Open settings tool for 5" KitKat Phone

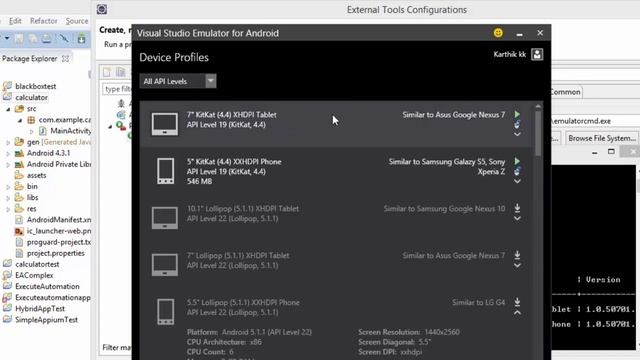pyautogui.click(x=517, y=171)
